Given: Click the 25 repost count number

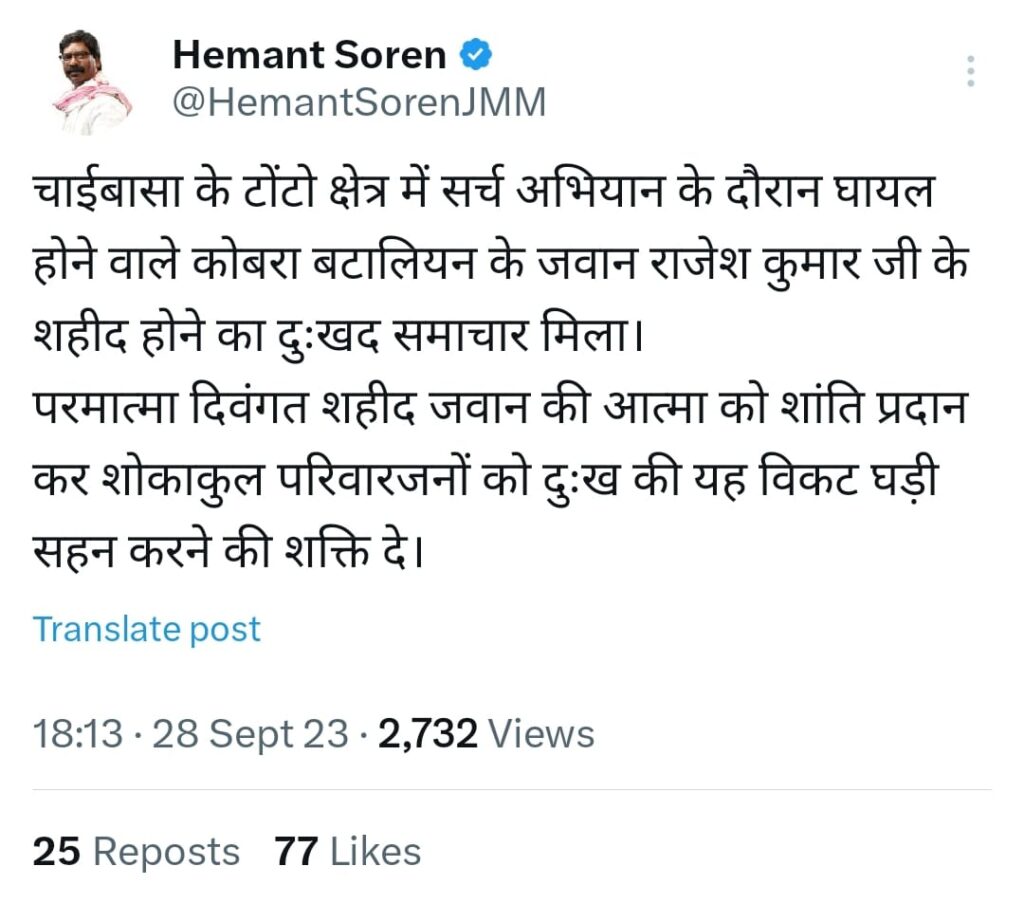Looking at the screenshot, I should 56,852.
